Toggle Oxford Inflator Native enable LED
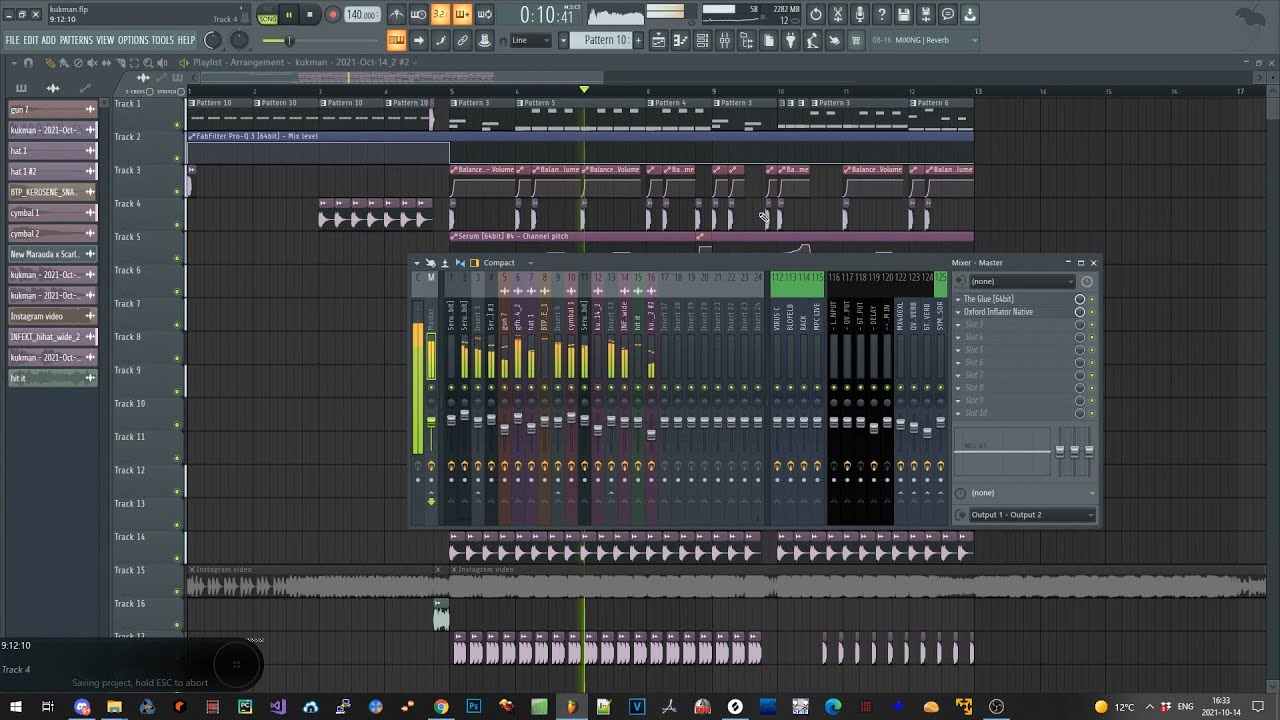The width and height of the screenshot is (1280, 720). pyautogui.click(x=1092, y=312)
